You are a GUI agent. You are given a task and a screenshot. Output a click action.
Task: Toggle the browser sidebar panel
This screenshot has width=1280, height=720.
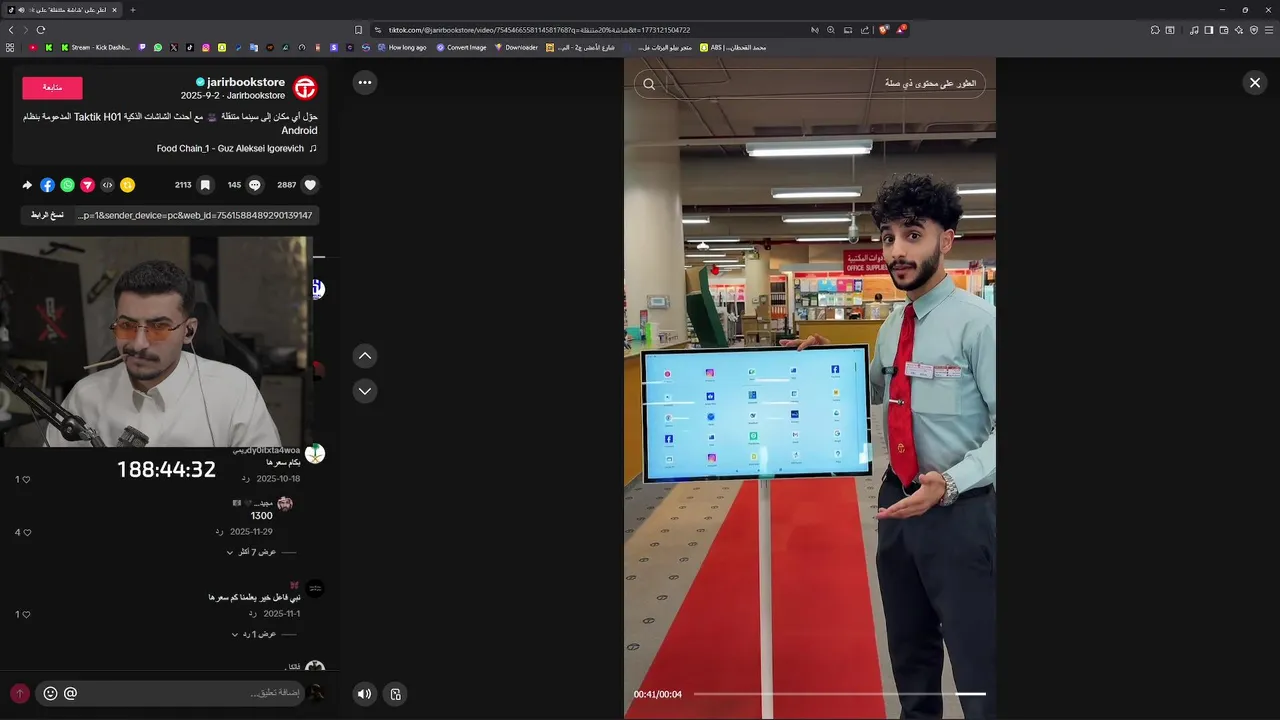pos(1208,30)
